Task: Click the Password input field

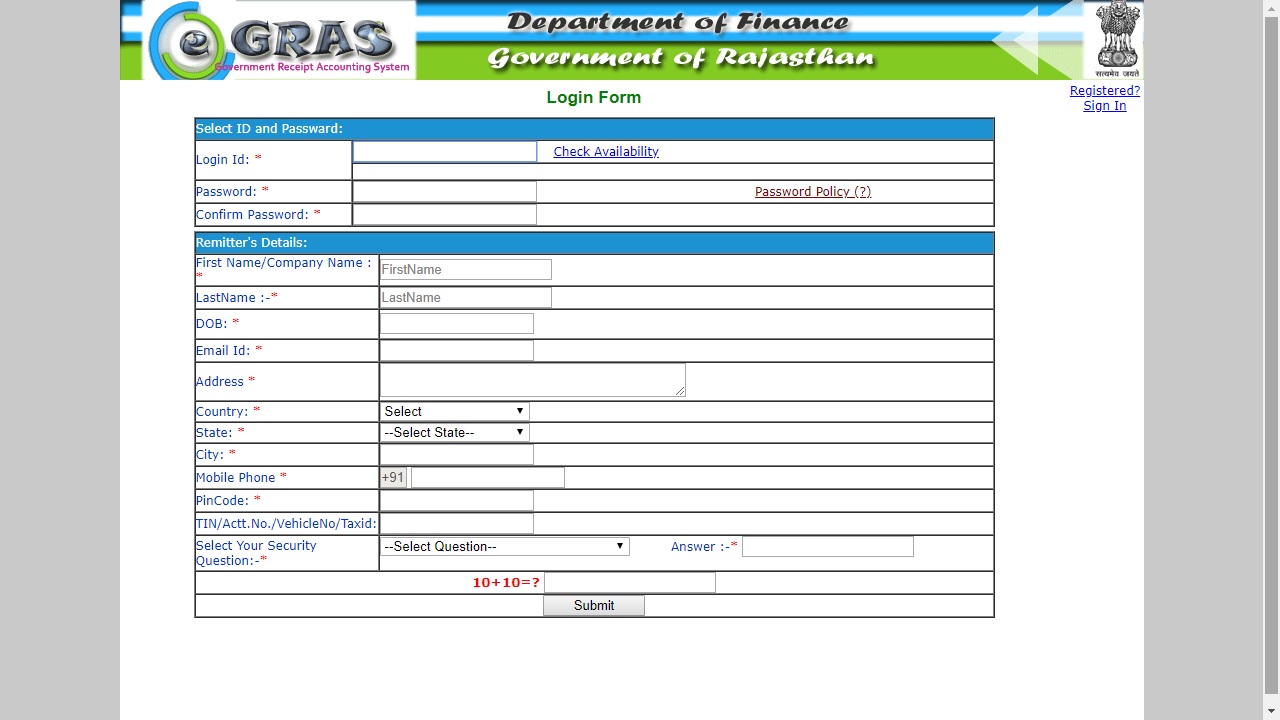Action: click(x=443, y=191)
